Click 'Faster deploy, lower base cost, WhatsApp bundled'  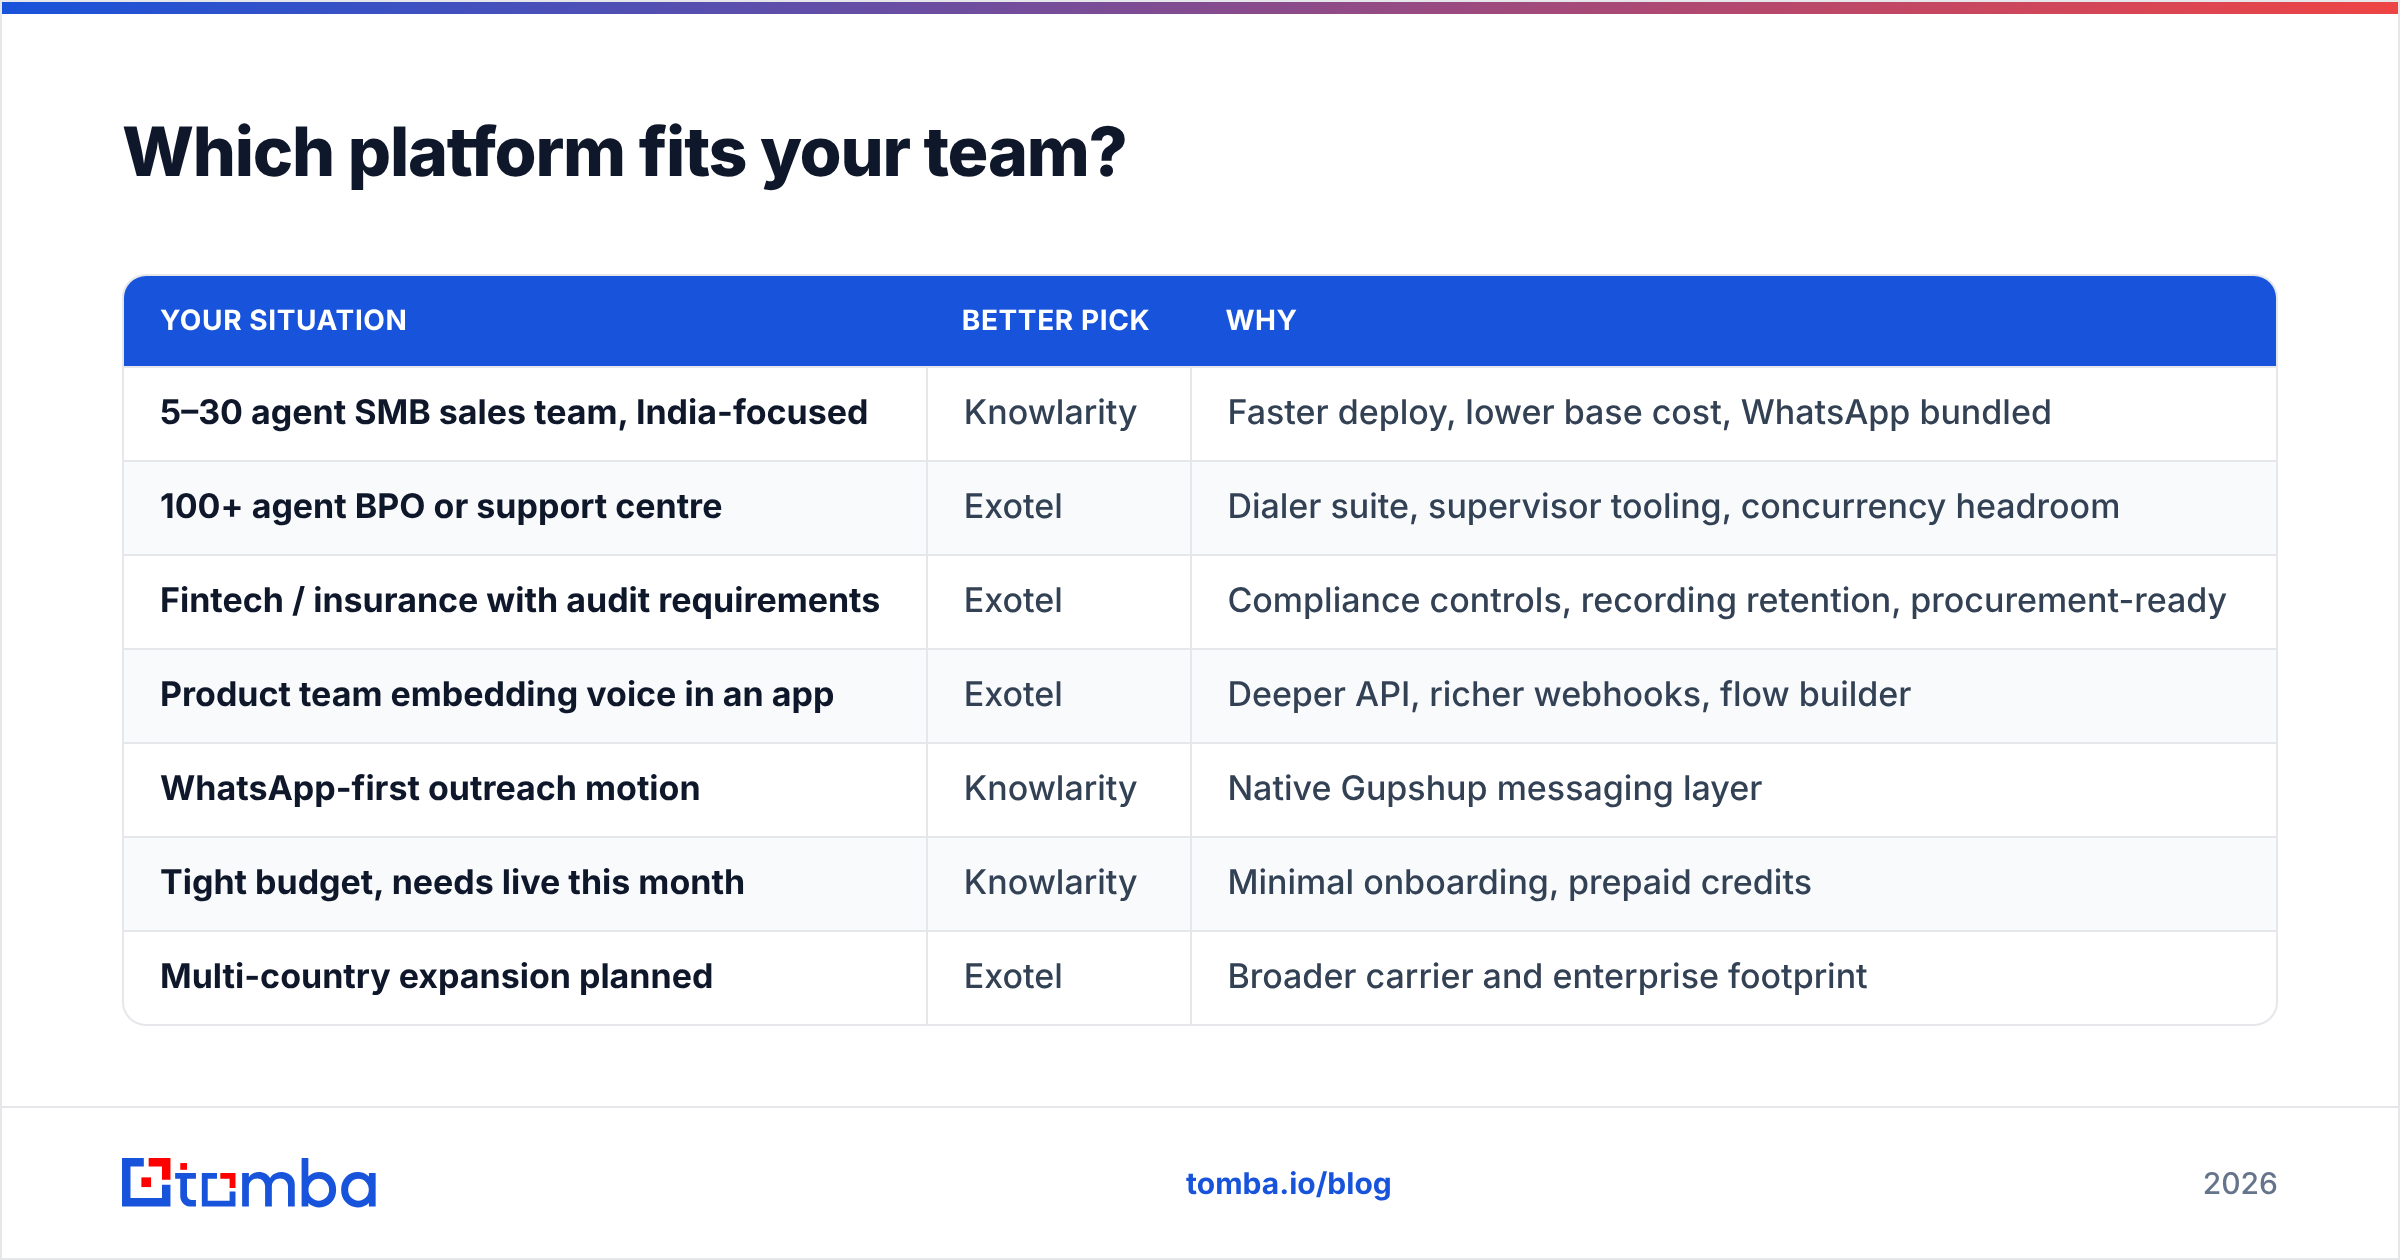click(1639, 412)
